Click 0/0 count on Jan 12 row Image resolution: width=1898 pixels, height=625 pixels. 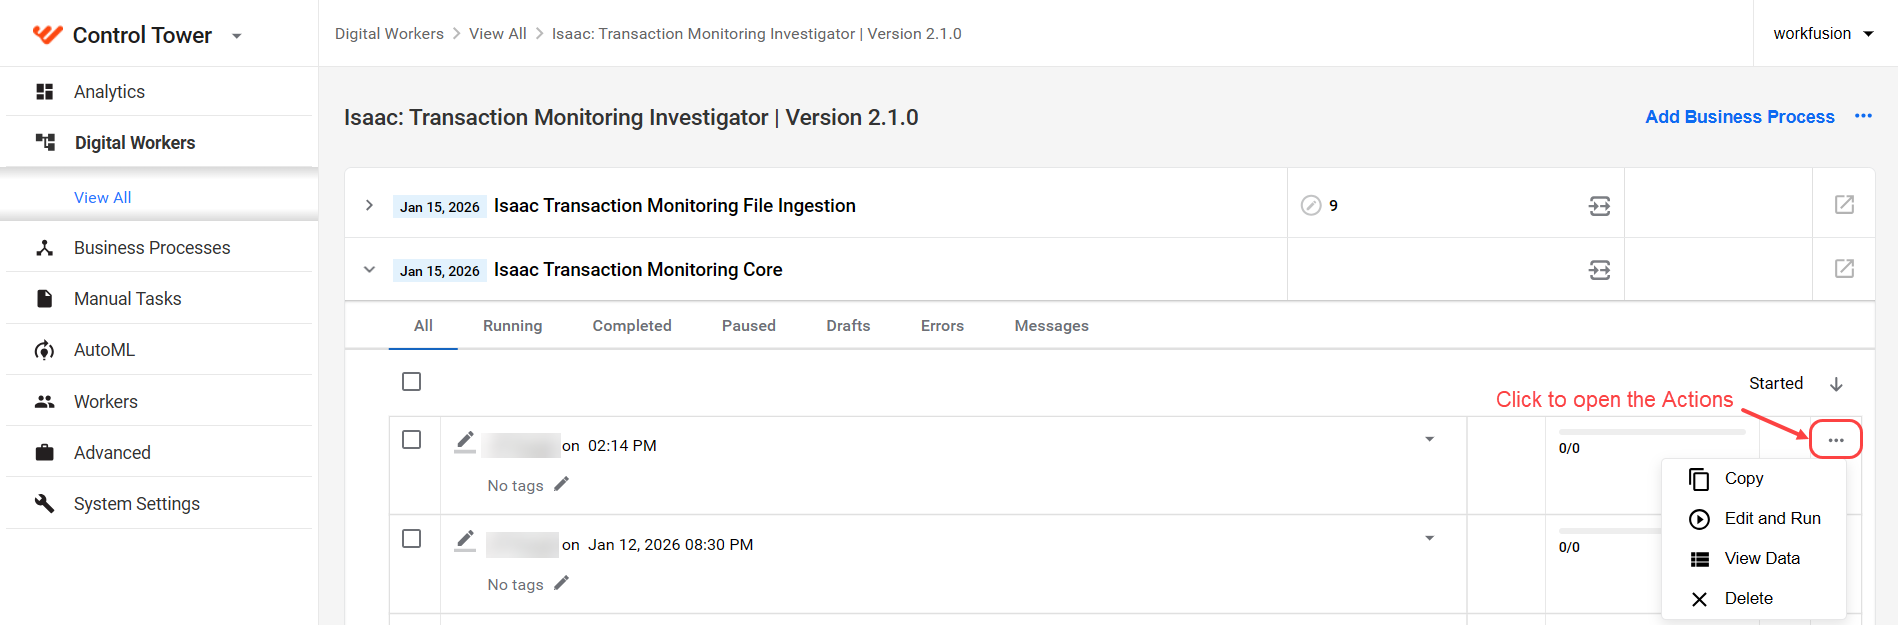[x=1569, y=547]
